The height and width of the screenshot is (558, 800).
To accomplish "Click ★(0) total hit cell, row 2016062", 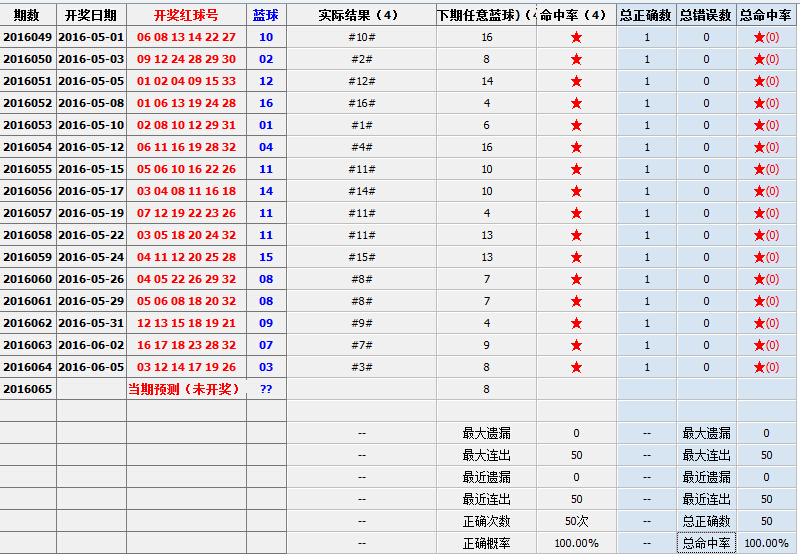I will pyautogui.click(x=766, y=323).
